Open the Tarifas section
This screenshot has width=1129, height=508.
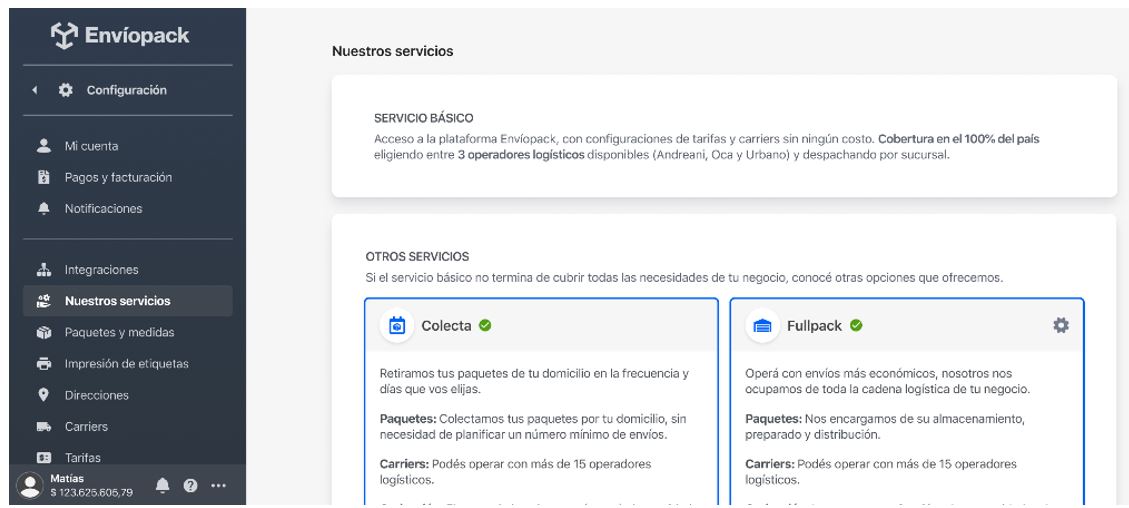click(x=127, y=458)
